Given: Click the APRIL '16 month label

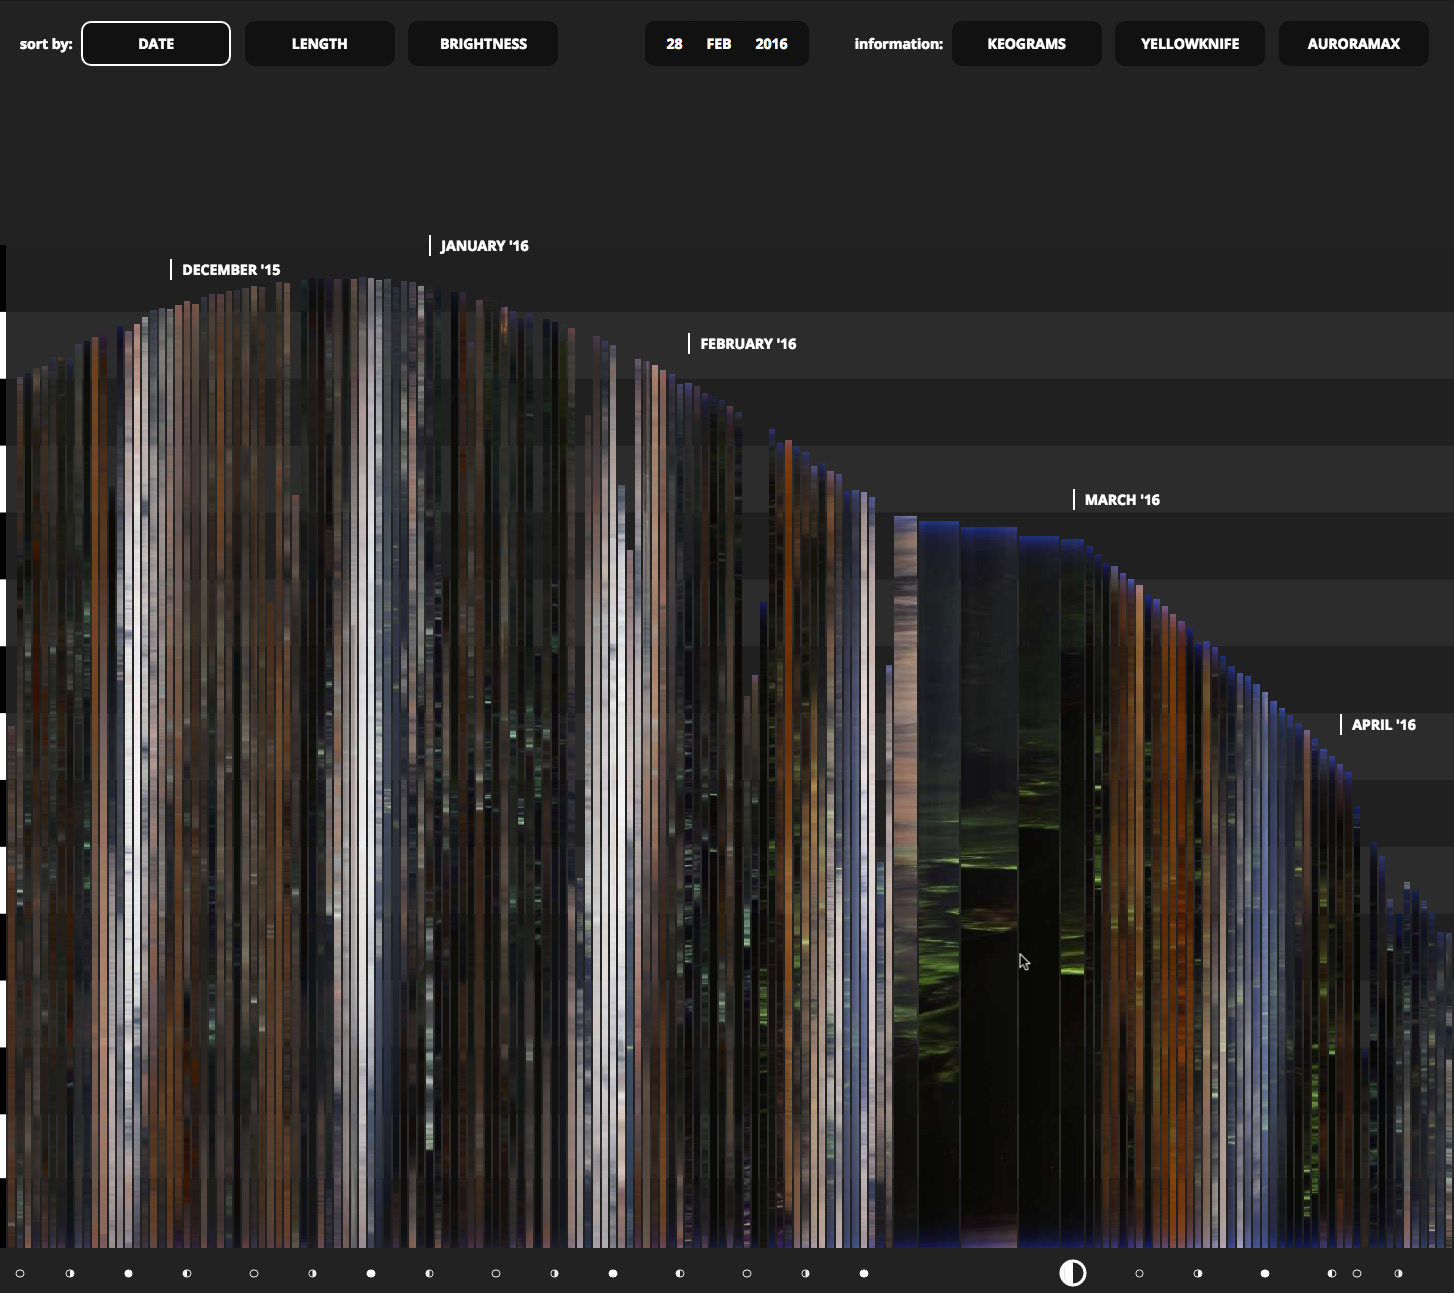Looking at the screenshot, I should [x=1383, y=725].
